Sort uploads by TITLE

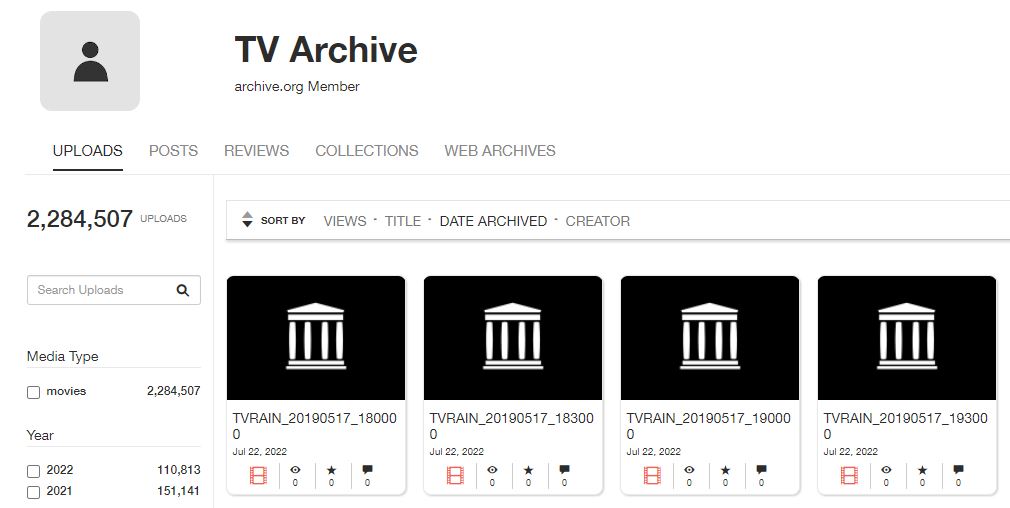(x=403, y=221)
